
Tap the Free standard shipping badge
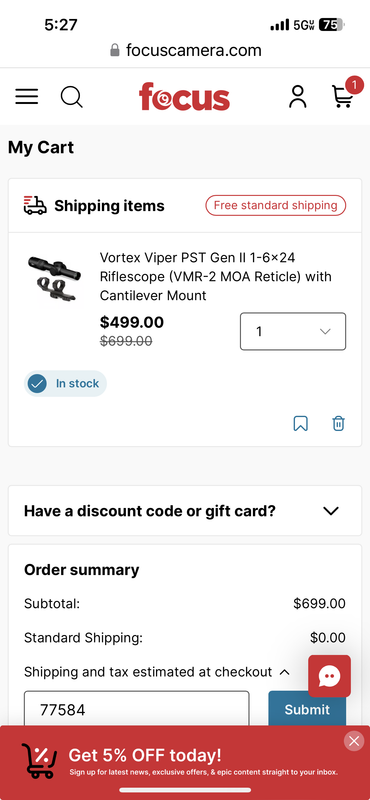point(276,206)
